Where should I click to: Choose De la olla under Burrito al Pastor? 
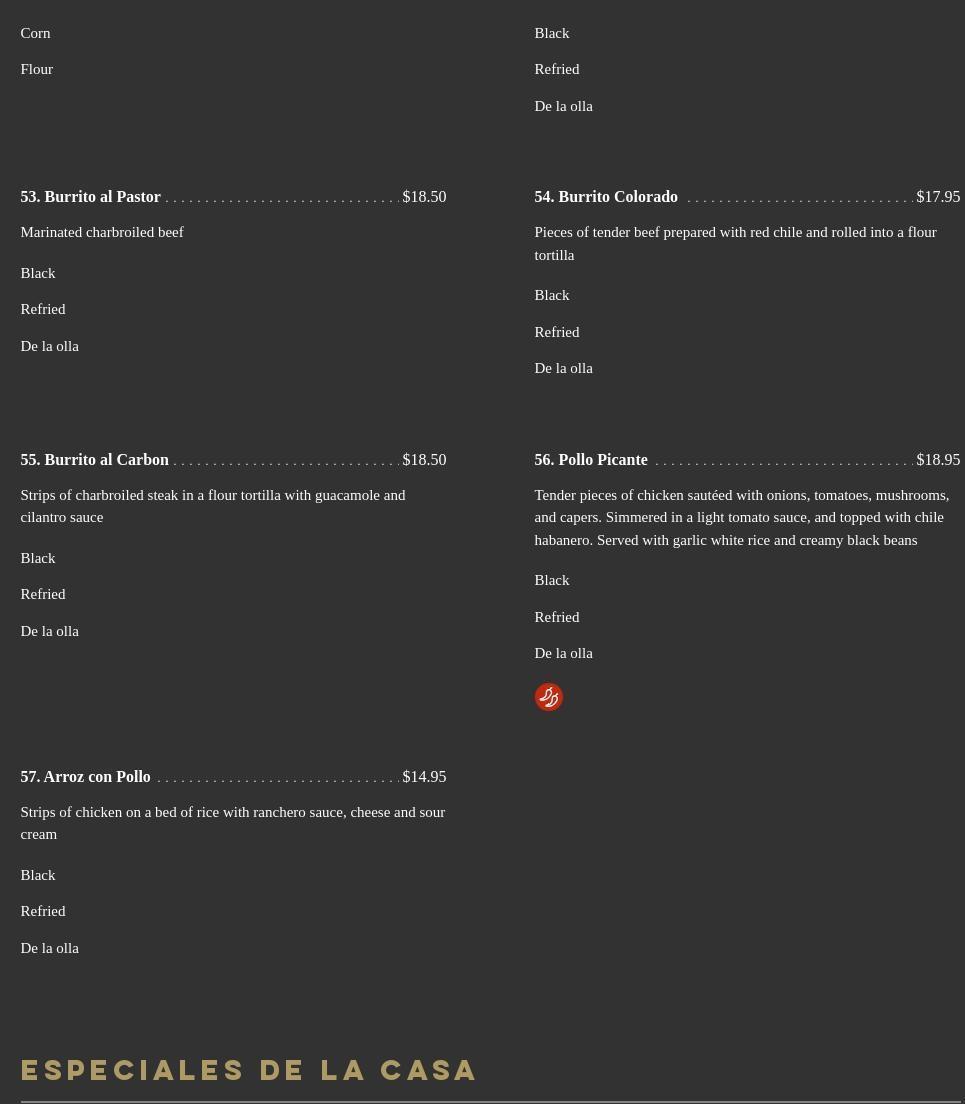pyautogui.click(x=49, y=346)
